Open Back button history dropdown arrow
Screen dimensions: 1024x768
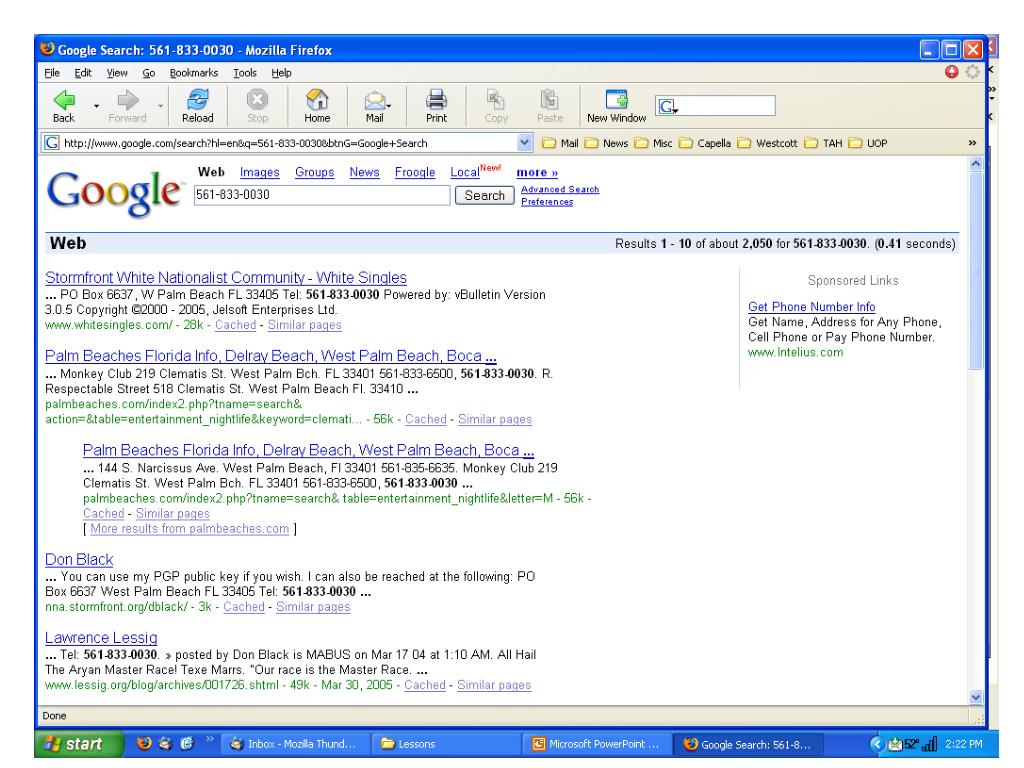[97, 106]
